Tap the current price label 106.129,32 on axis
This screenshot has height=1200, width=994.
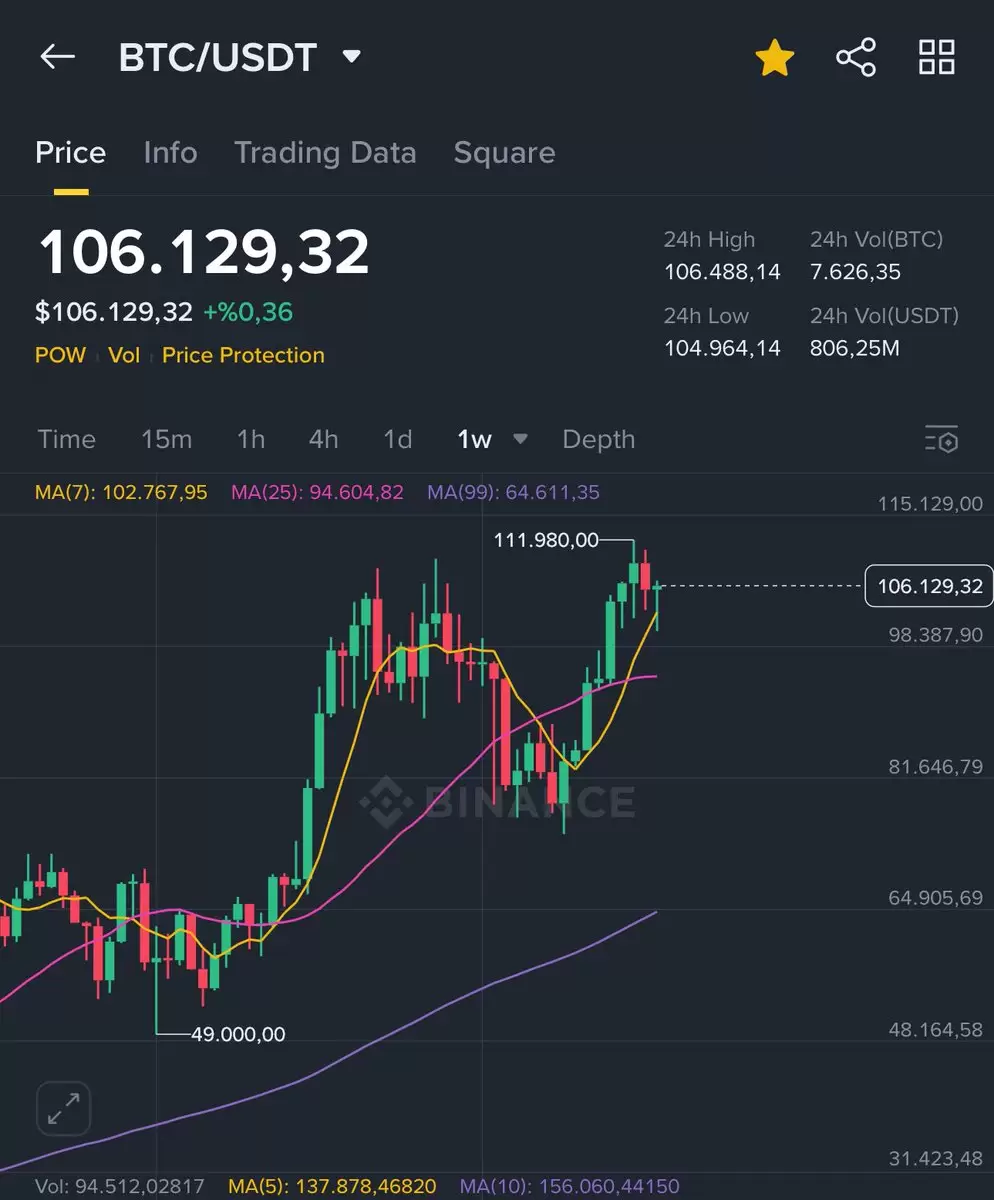(929, 586)
